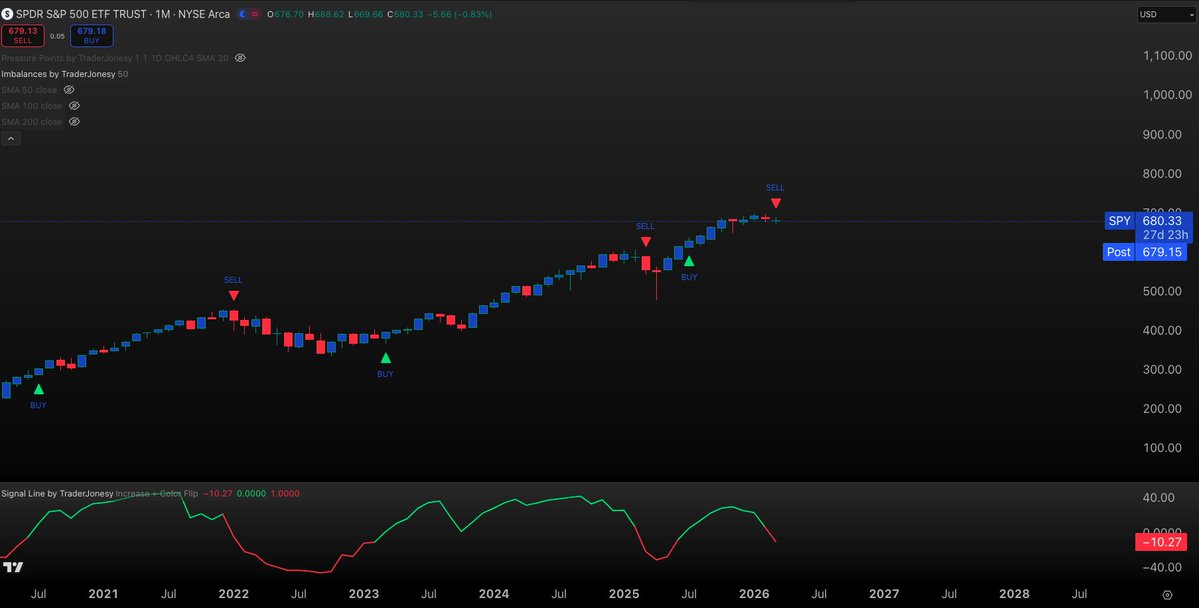This screenshot has width=1199, height=608.
Task: Click the 1,100.00 price axis label
Action: pyautogui.click(x=1168, y=56)
